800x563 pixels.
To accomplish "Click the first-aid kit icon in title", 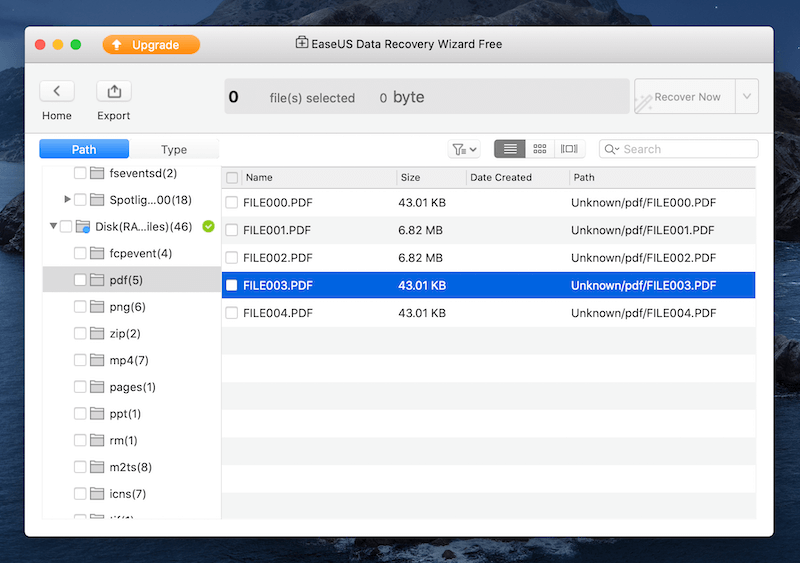I will pos(302,43).
